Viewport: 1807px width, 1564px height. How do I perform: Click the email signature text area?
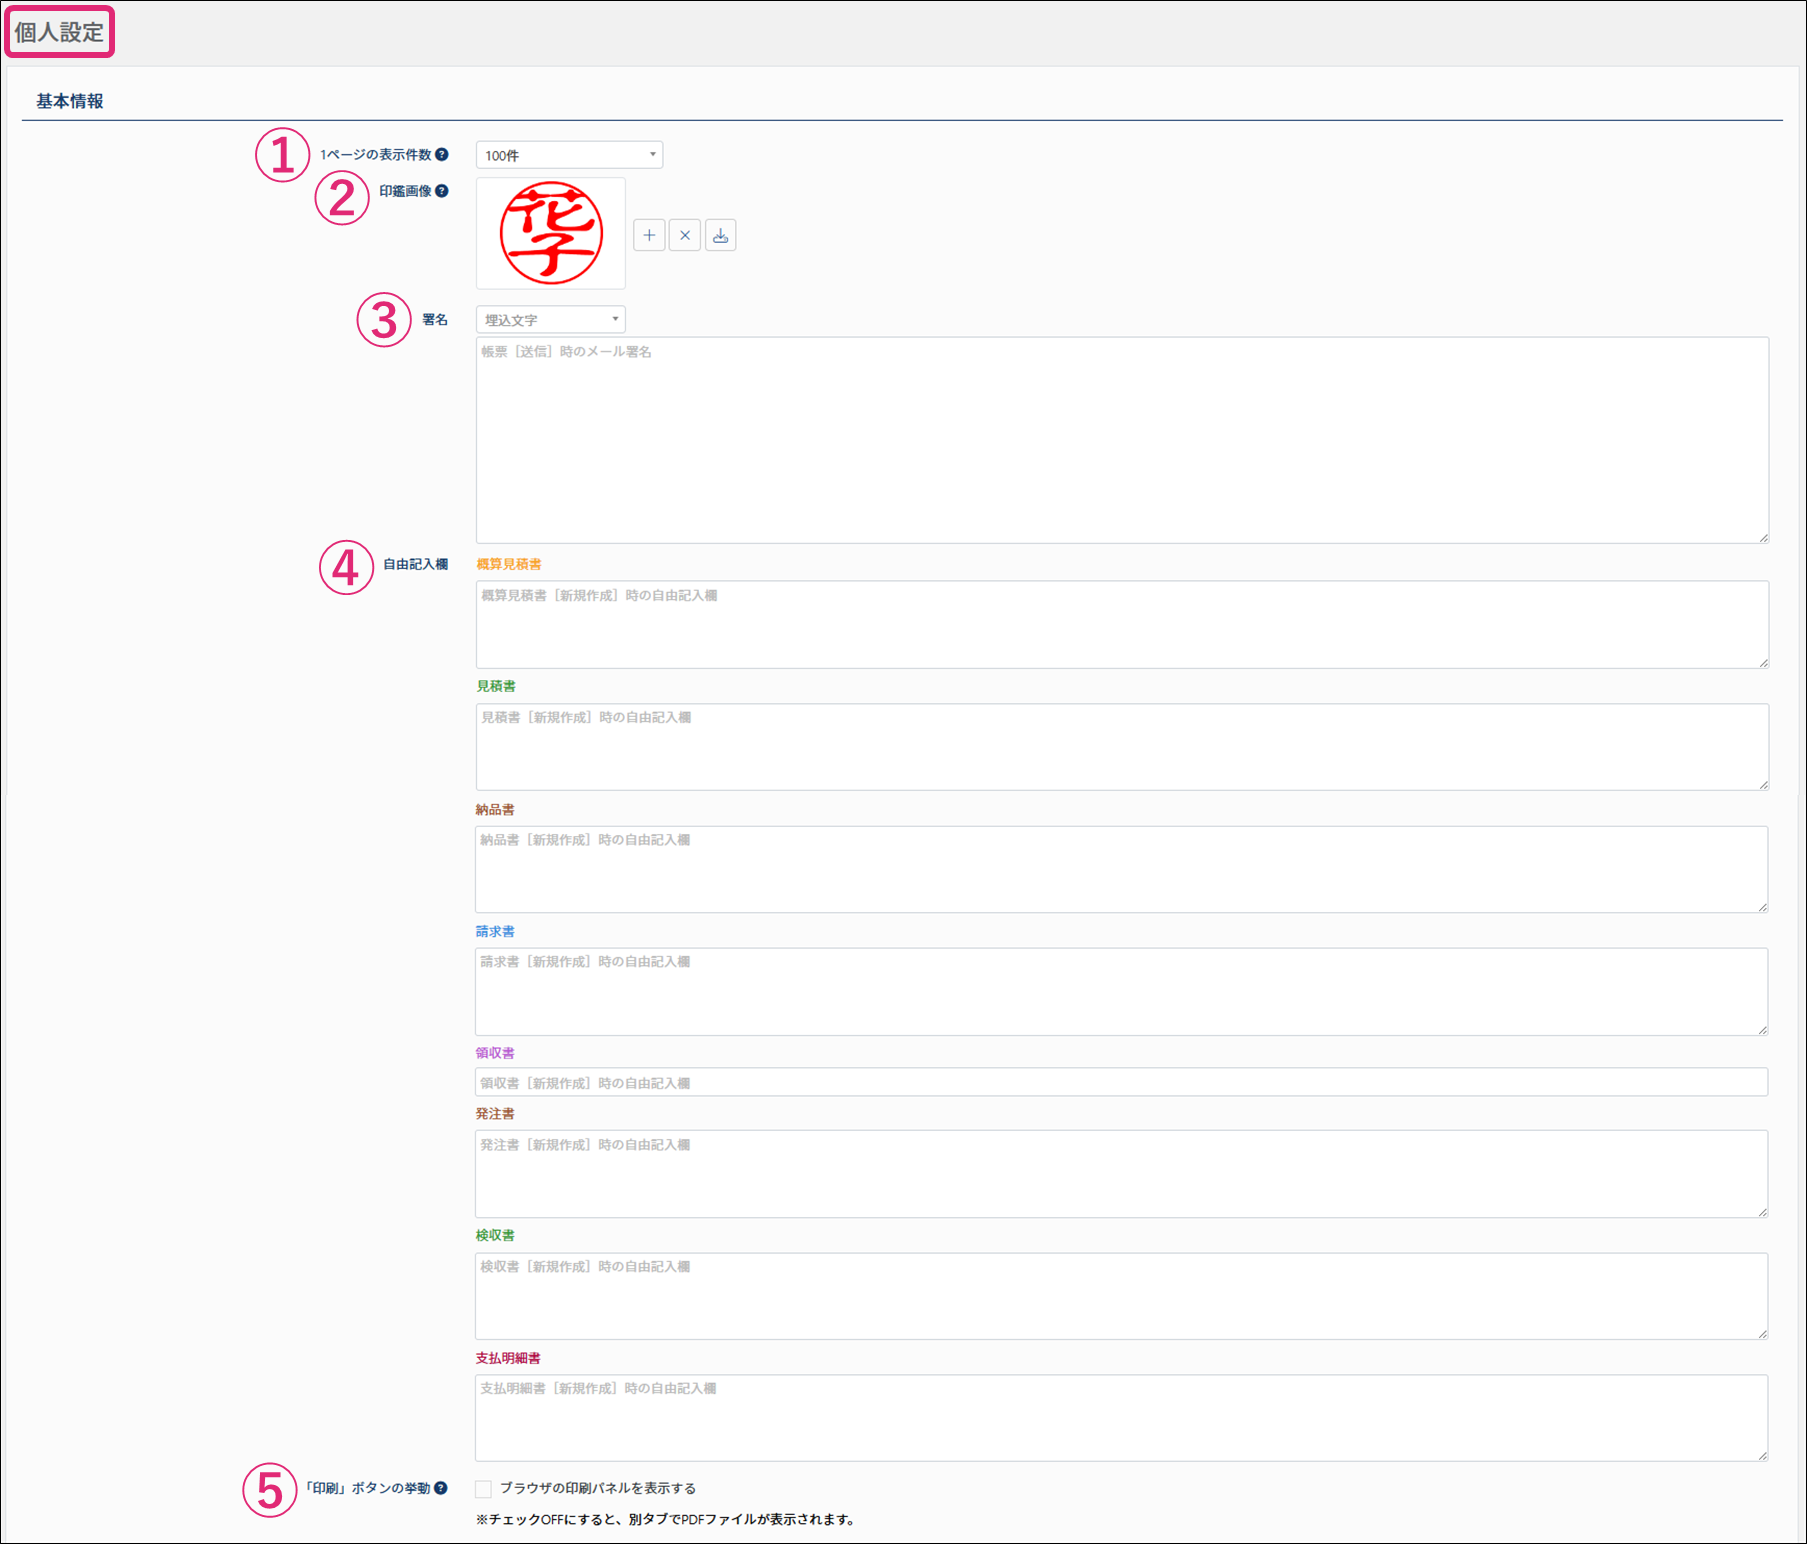(x=1121, y=440)
